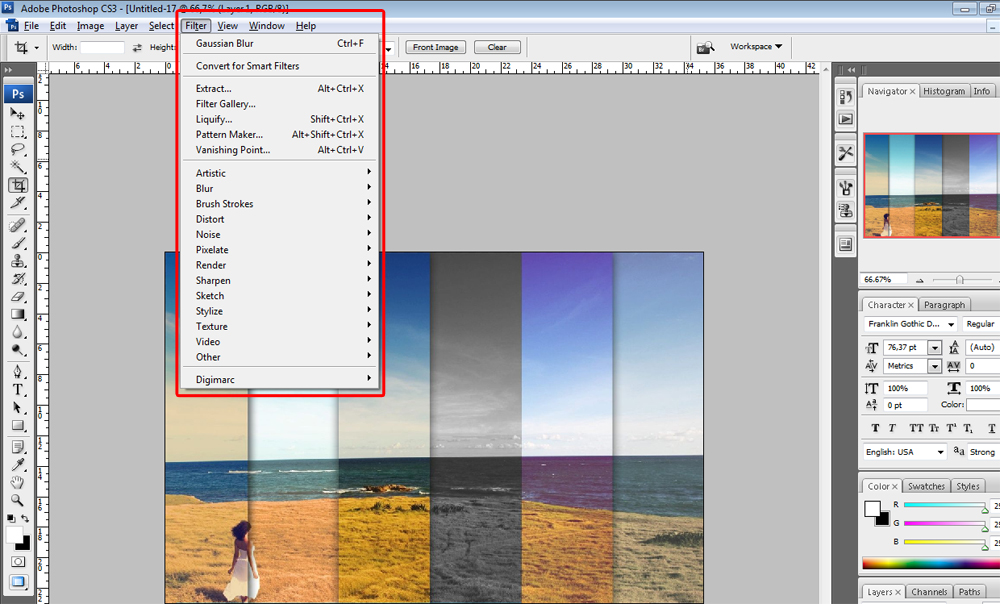
Task: Select the Brush tool
Action: click(x=18, y=243)
